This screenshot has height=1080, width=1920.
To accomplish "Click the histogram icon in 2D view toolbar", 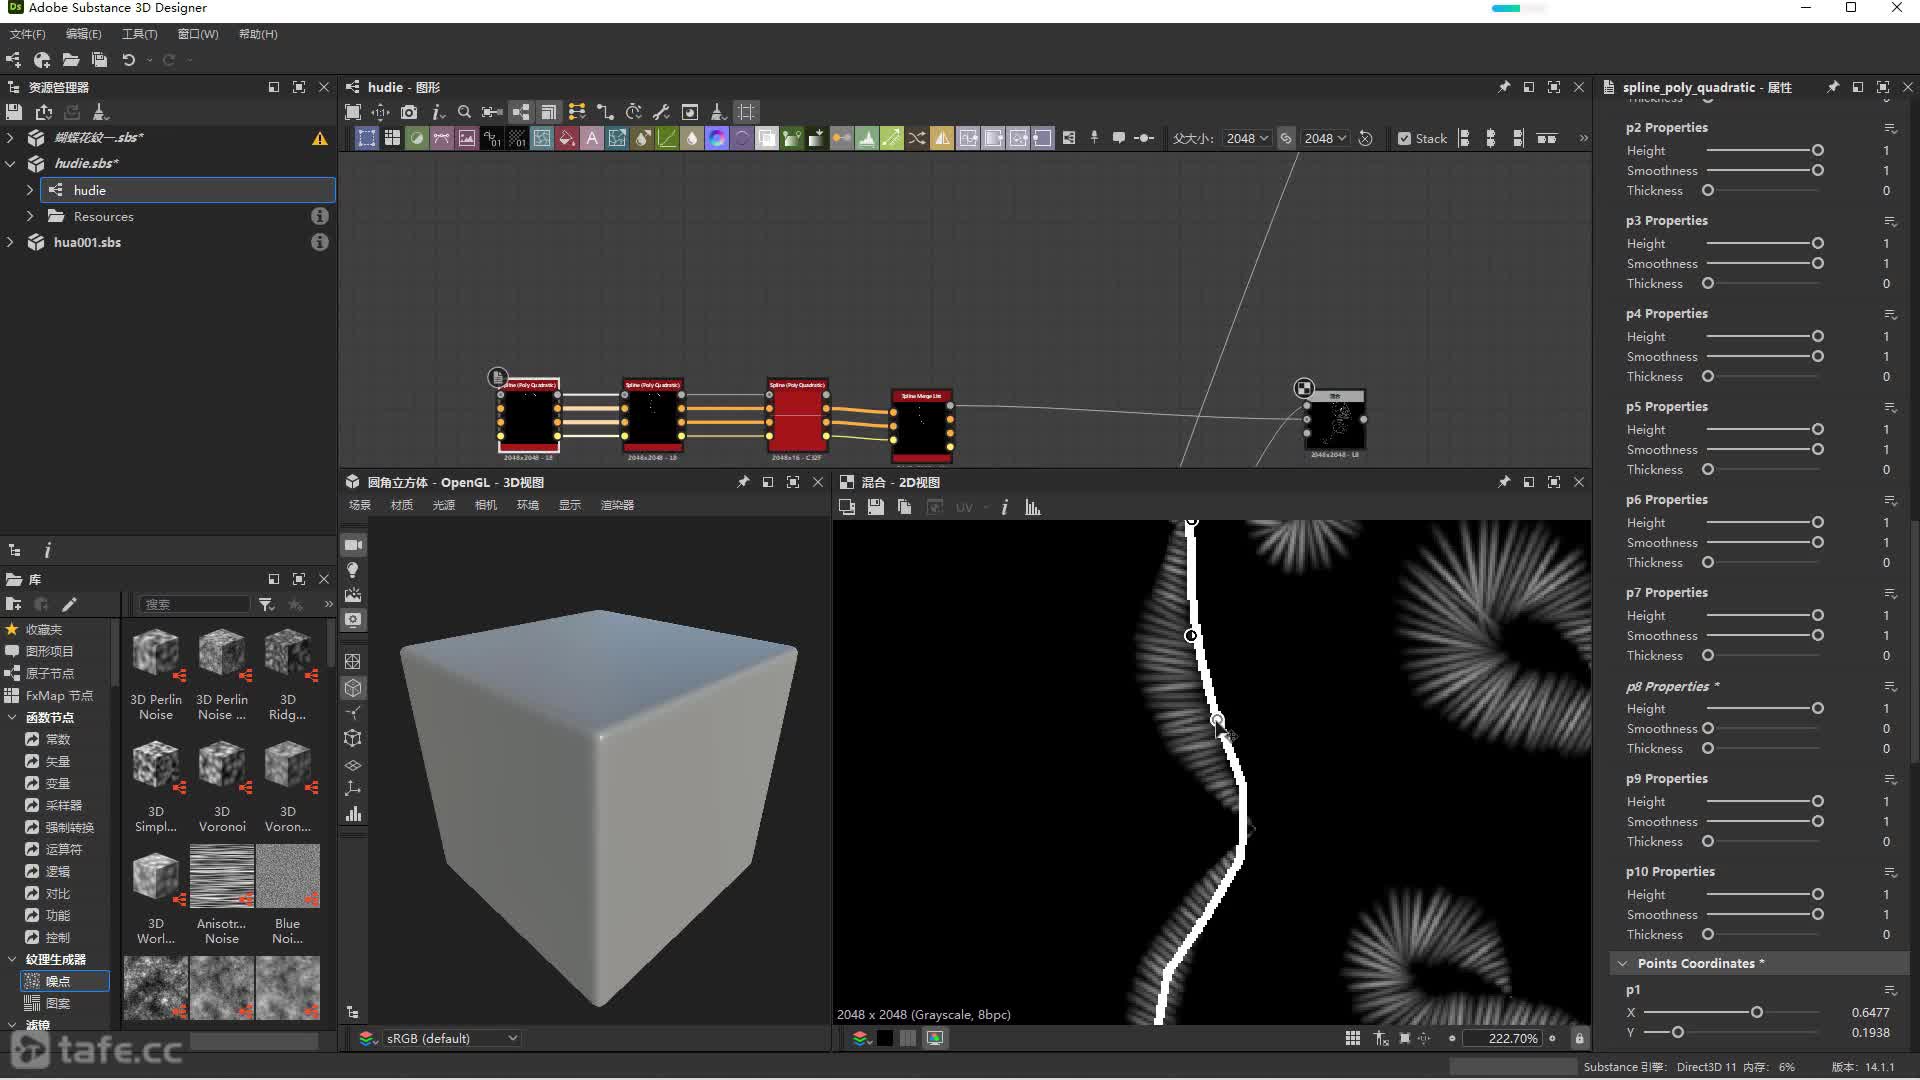I will click(1033, 508).
